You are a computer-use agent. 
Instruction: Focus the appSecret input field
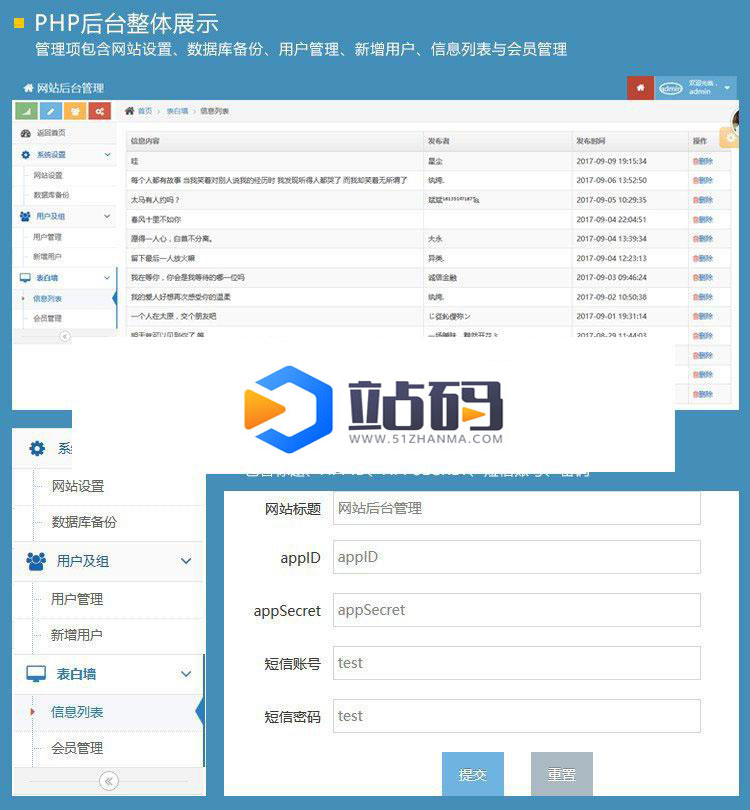click(x=517, y=610)
